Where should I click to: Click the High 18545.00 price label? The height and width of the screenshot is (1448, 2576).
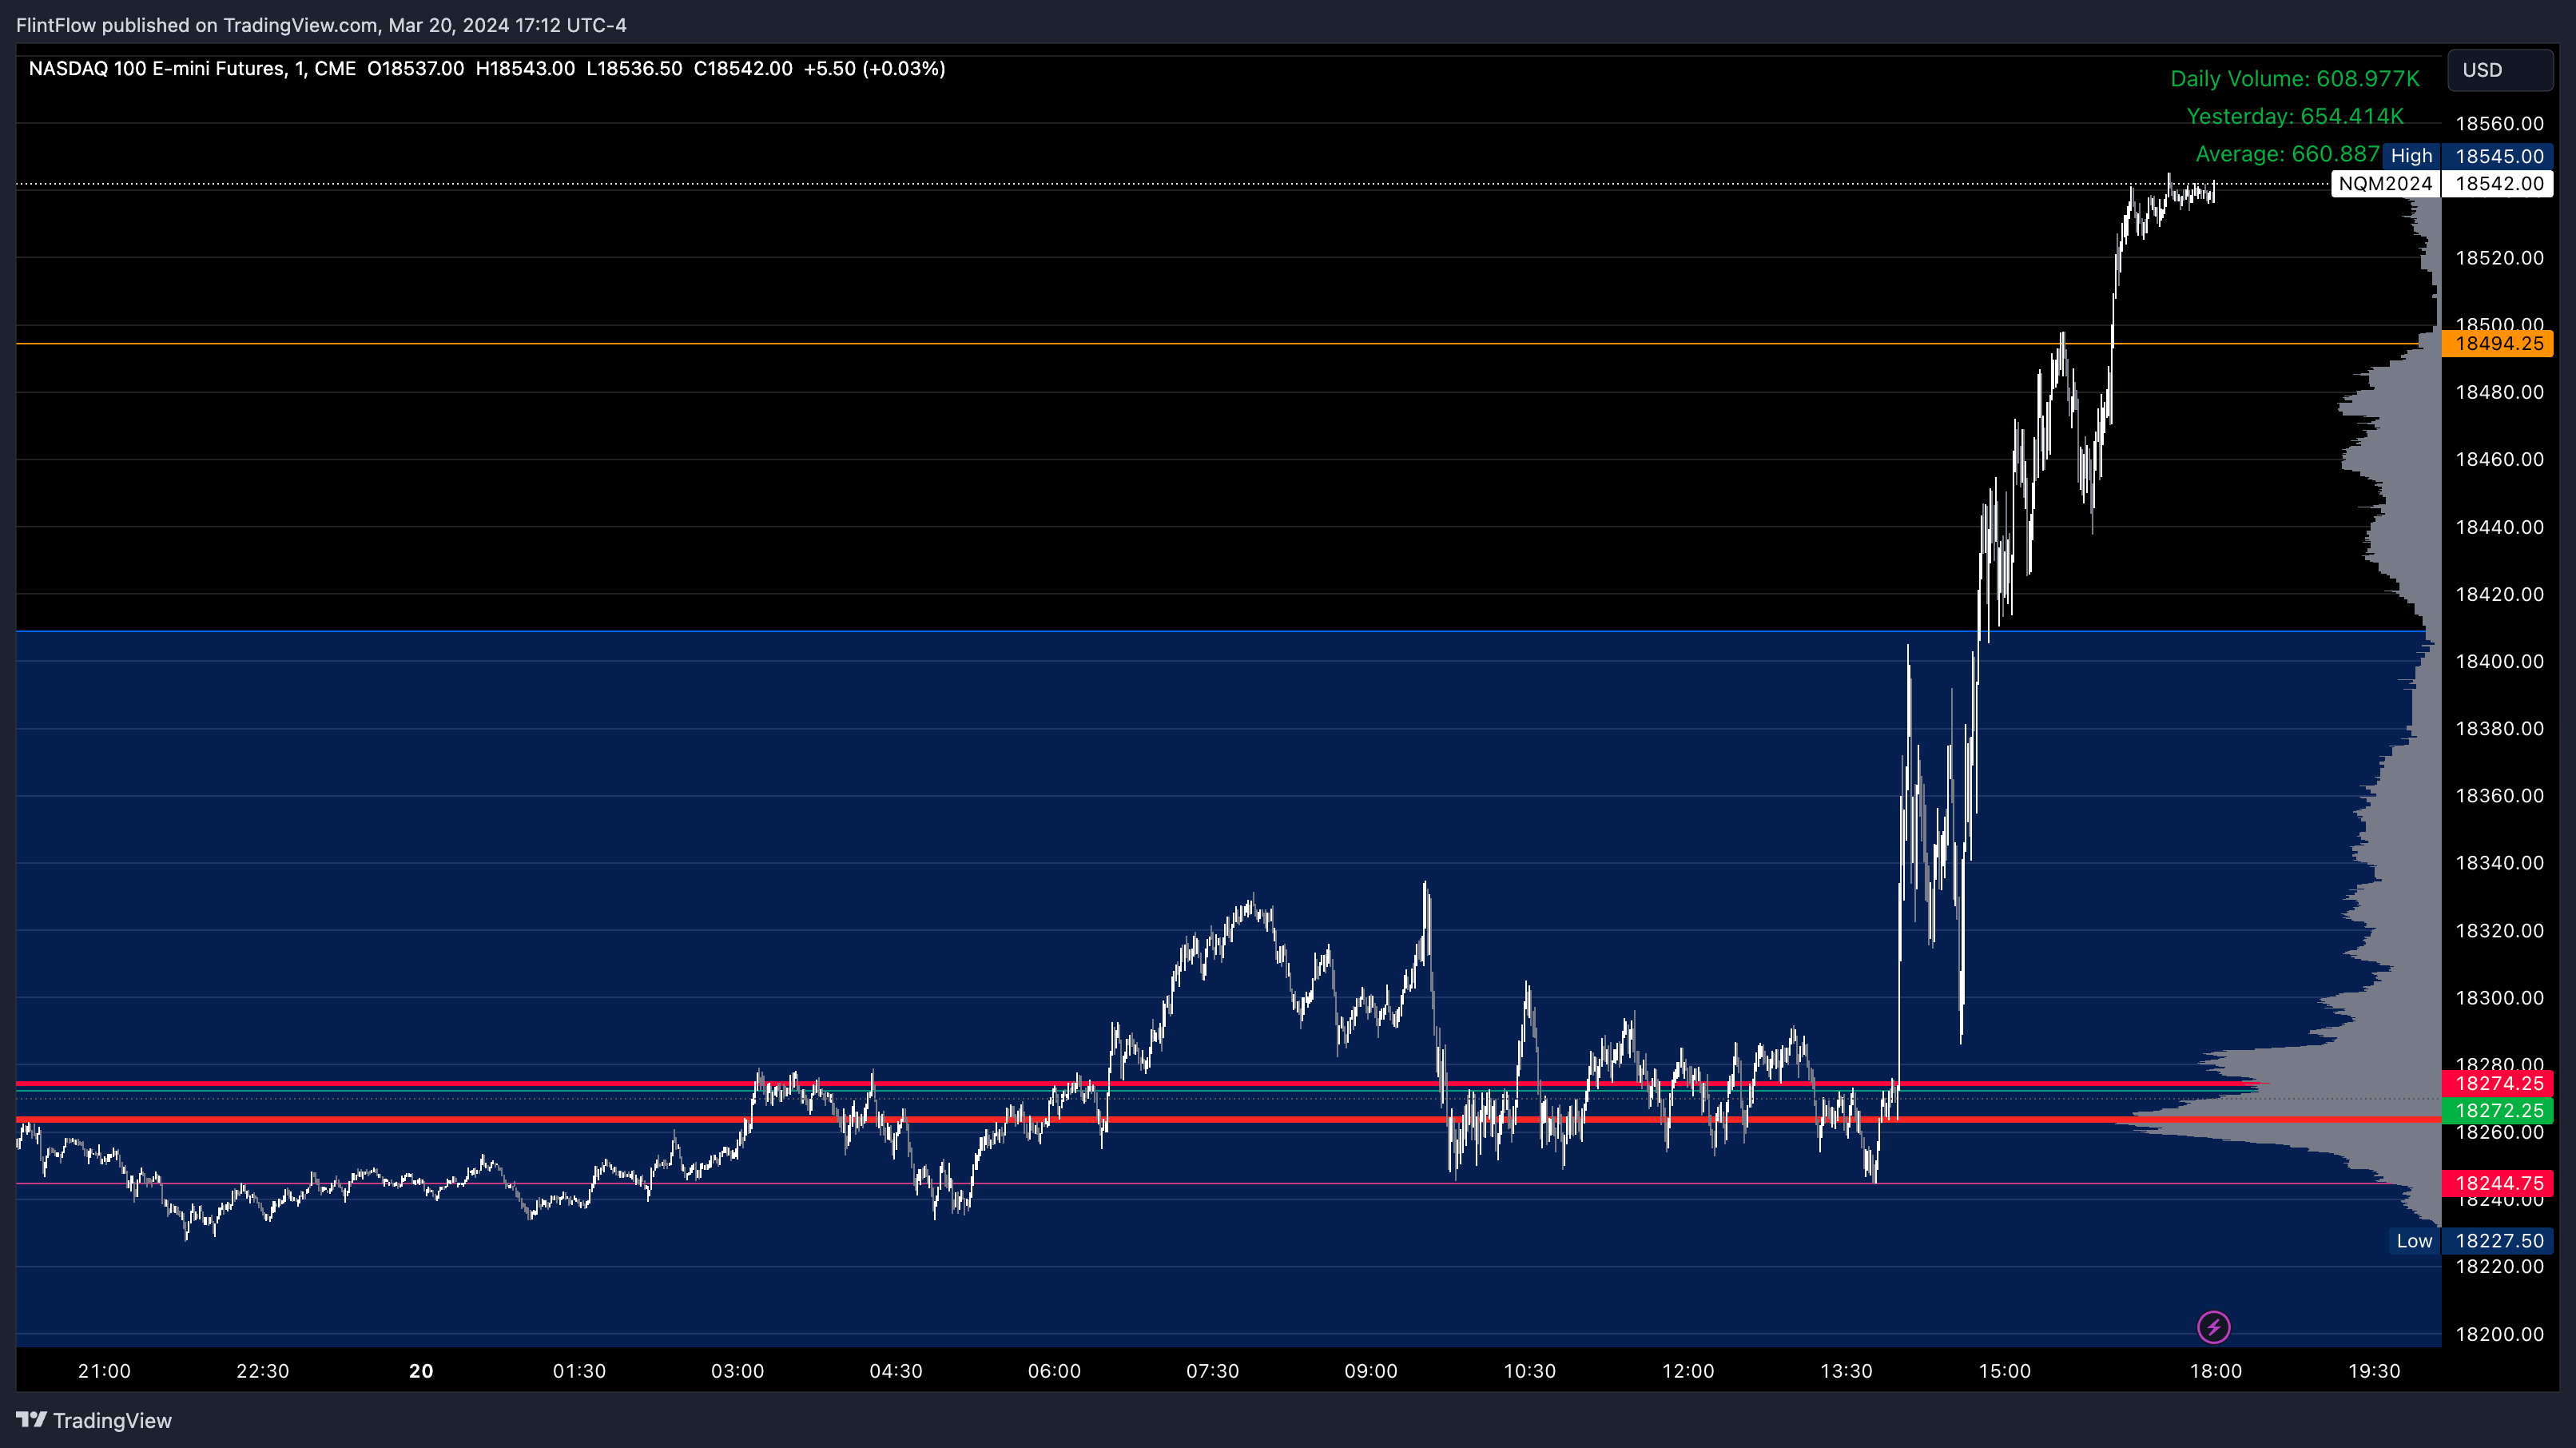(2468, 156)
